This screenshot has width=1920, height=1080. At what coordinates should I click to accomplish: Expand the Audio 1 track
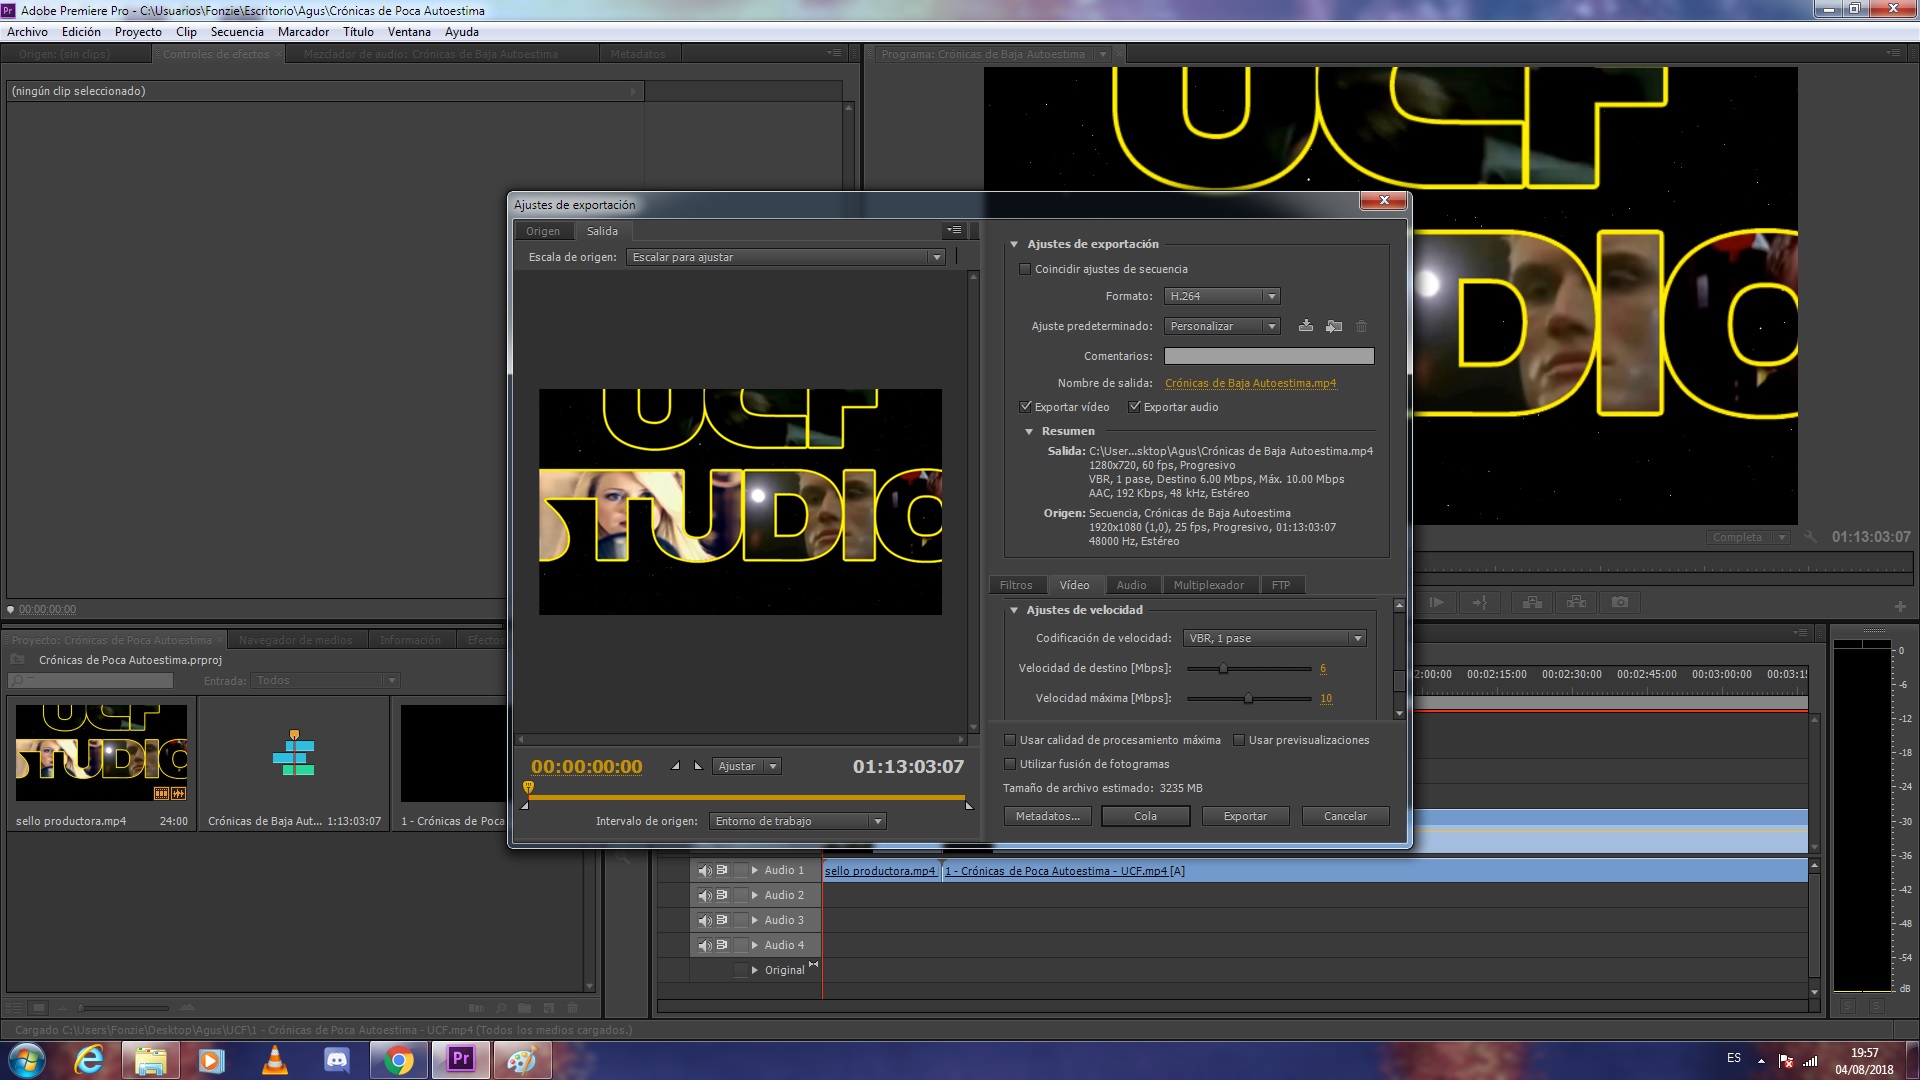coord(755,870)
